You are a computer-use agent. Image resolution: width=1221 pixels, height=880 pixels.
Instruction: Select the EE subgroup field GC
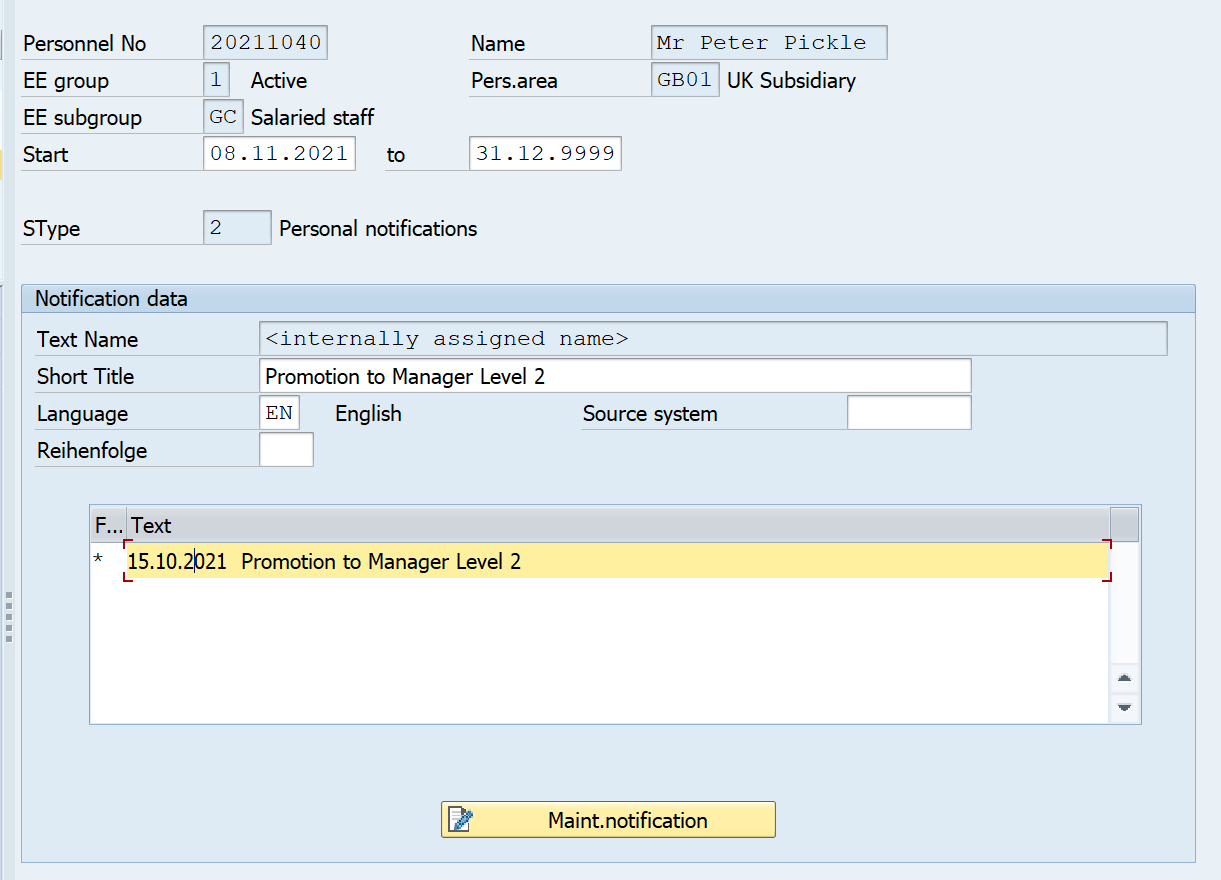tap(223, 117)
